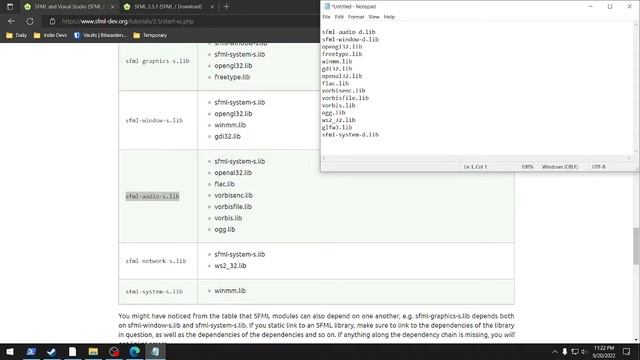Launch PowerShell from the taskbar
Viewport: 640px width, 360px height.
coord(31,351)
